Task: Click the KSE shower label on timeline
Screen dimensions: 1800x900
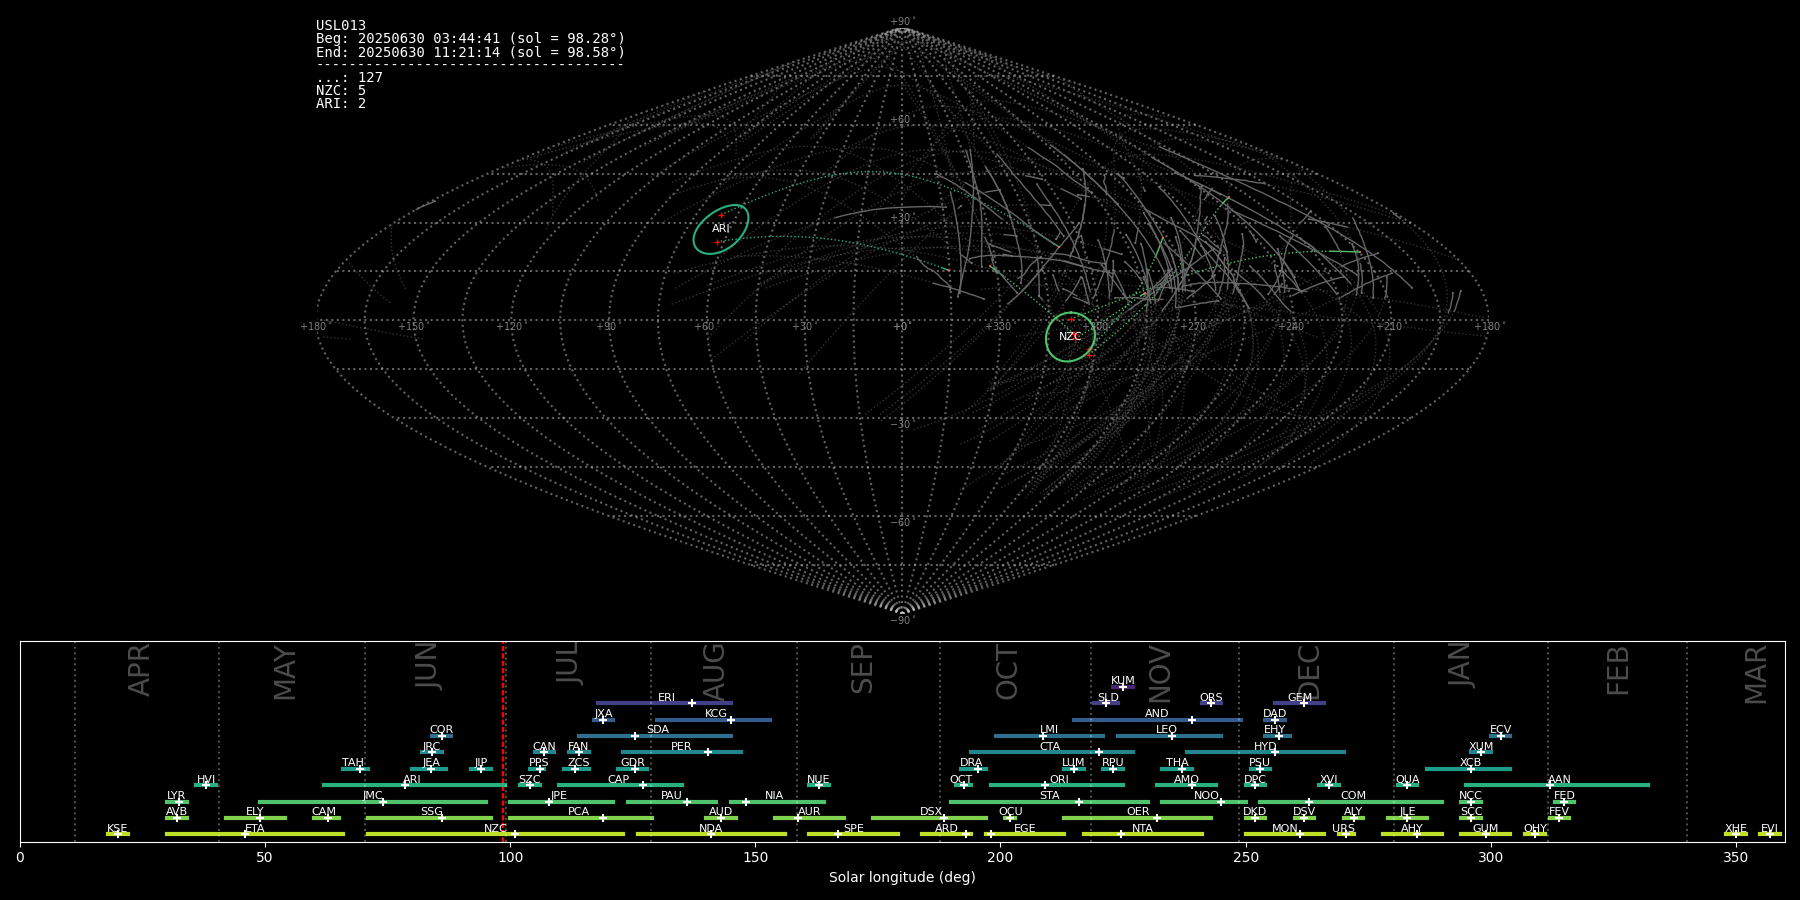Action: (117, 829)
